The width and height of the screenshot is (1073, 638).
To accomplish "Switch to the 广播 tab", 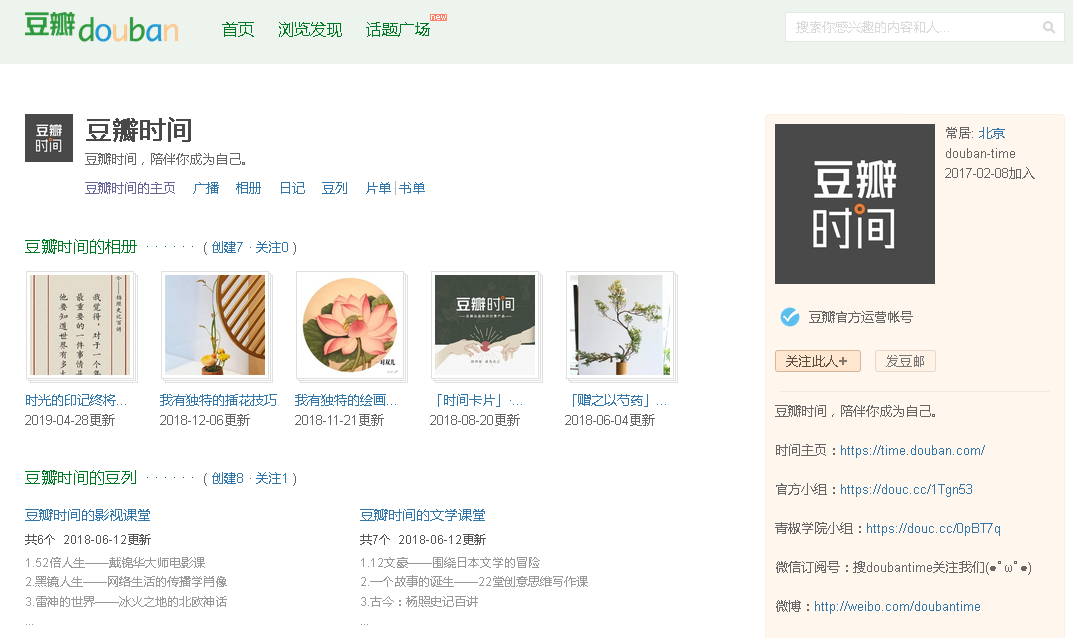I will point(206,188).
